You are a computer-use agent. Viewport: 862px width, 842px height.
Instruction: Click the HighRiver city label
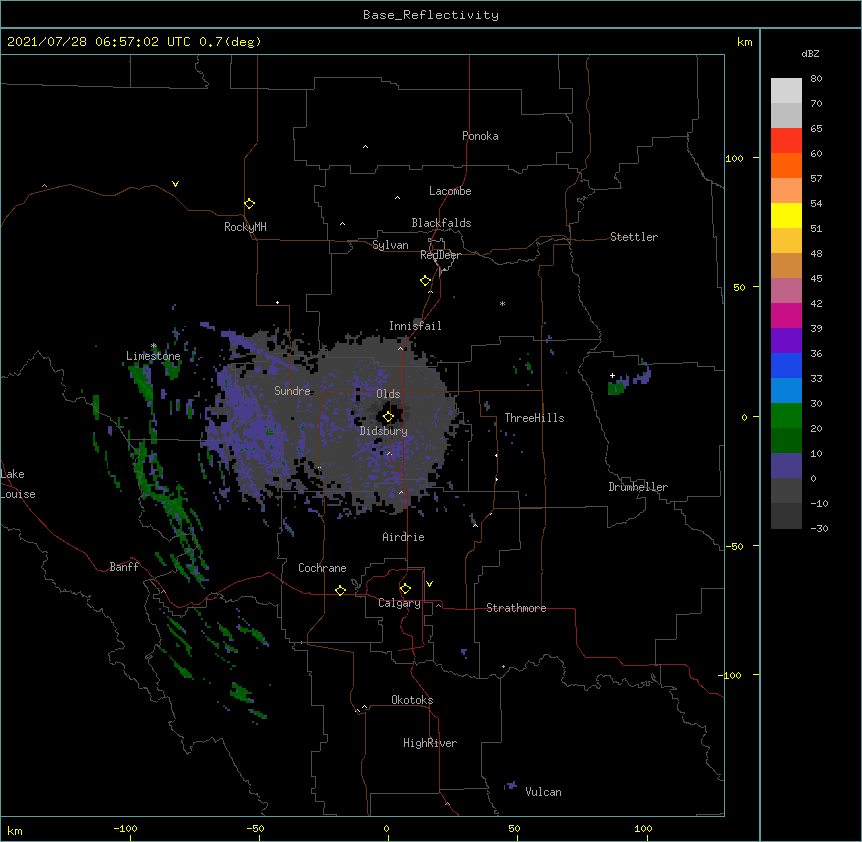(x=430, y=743)
